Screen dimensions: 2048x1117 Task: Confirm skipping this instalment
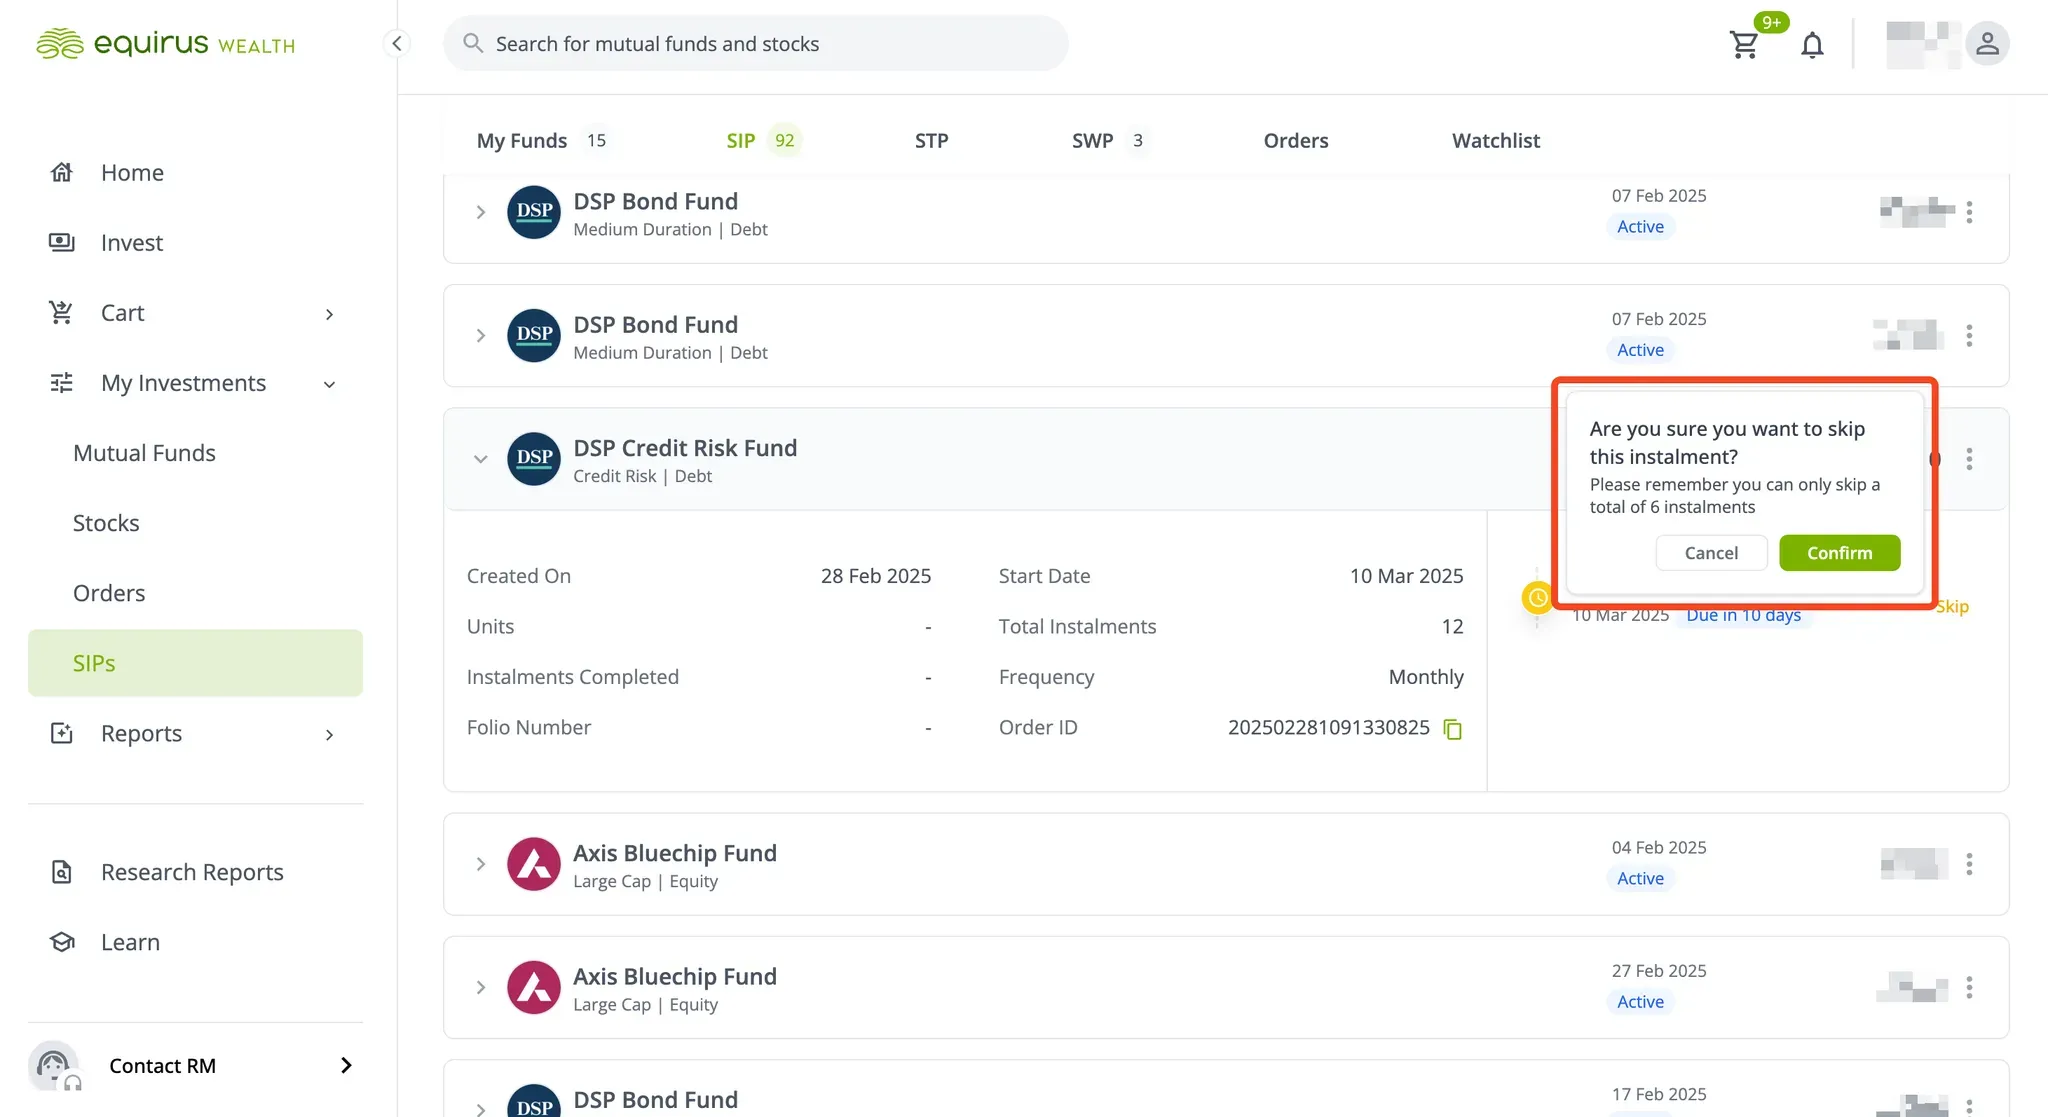pyautogui.click(x=1840, y=553)
